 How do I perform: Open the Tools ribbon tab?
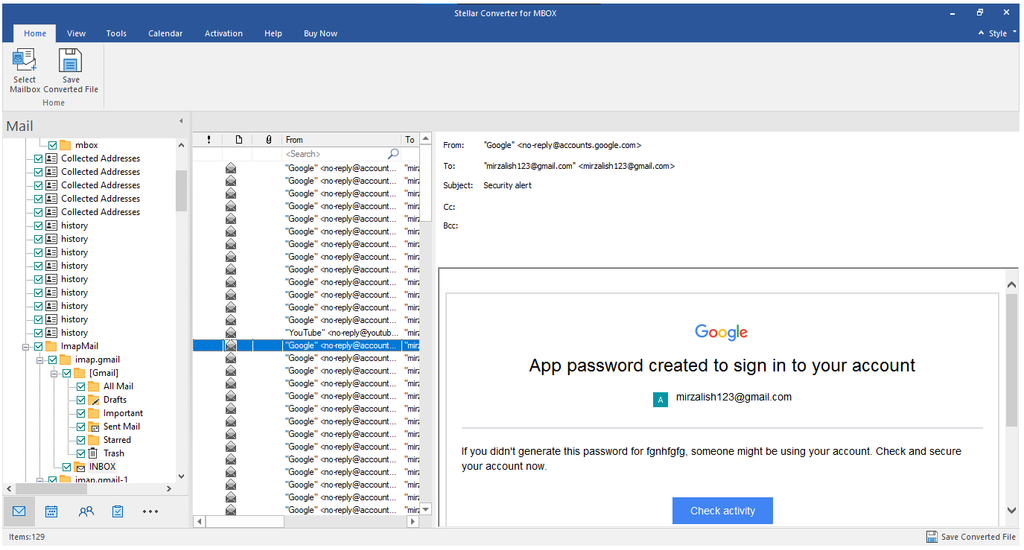116,33
